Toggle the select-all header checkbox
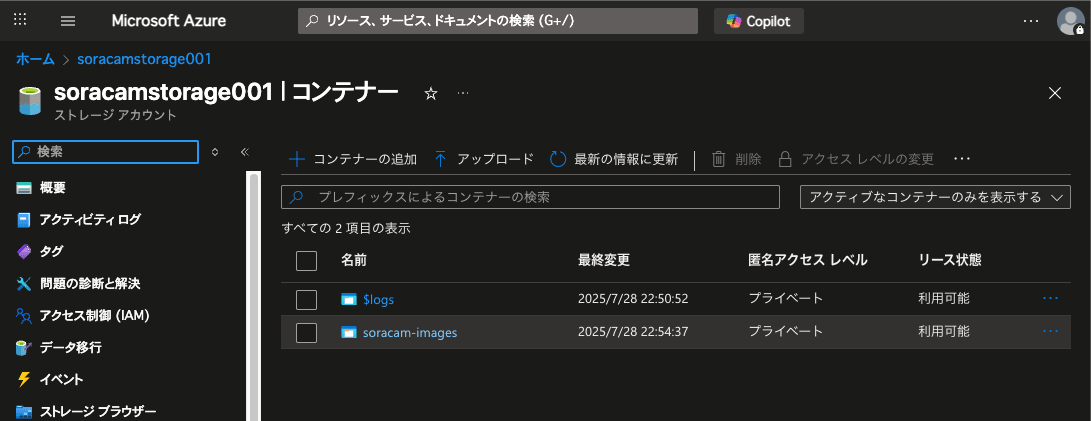 (306, 261)
